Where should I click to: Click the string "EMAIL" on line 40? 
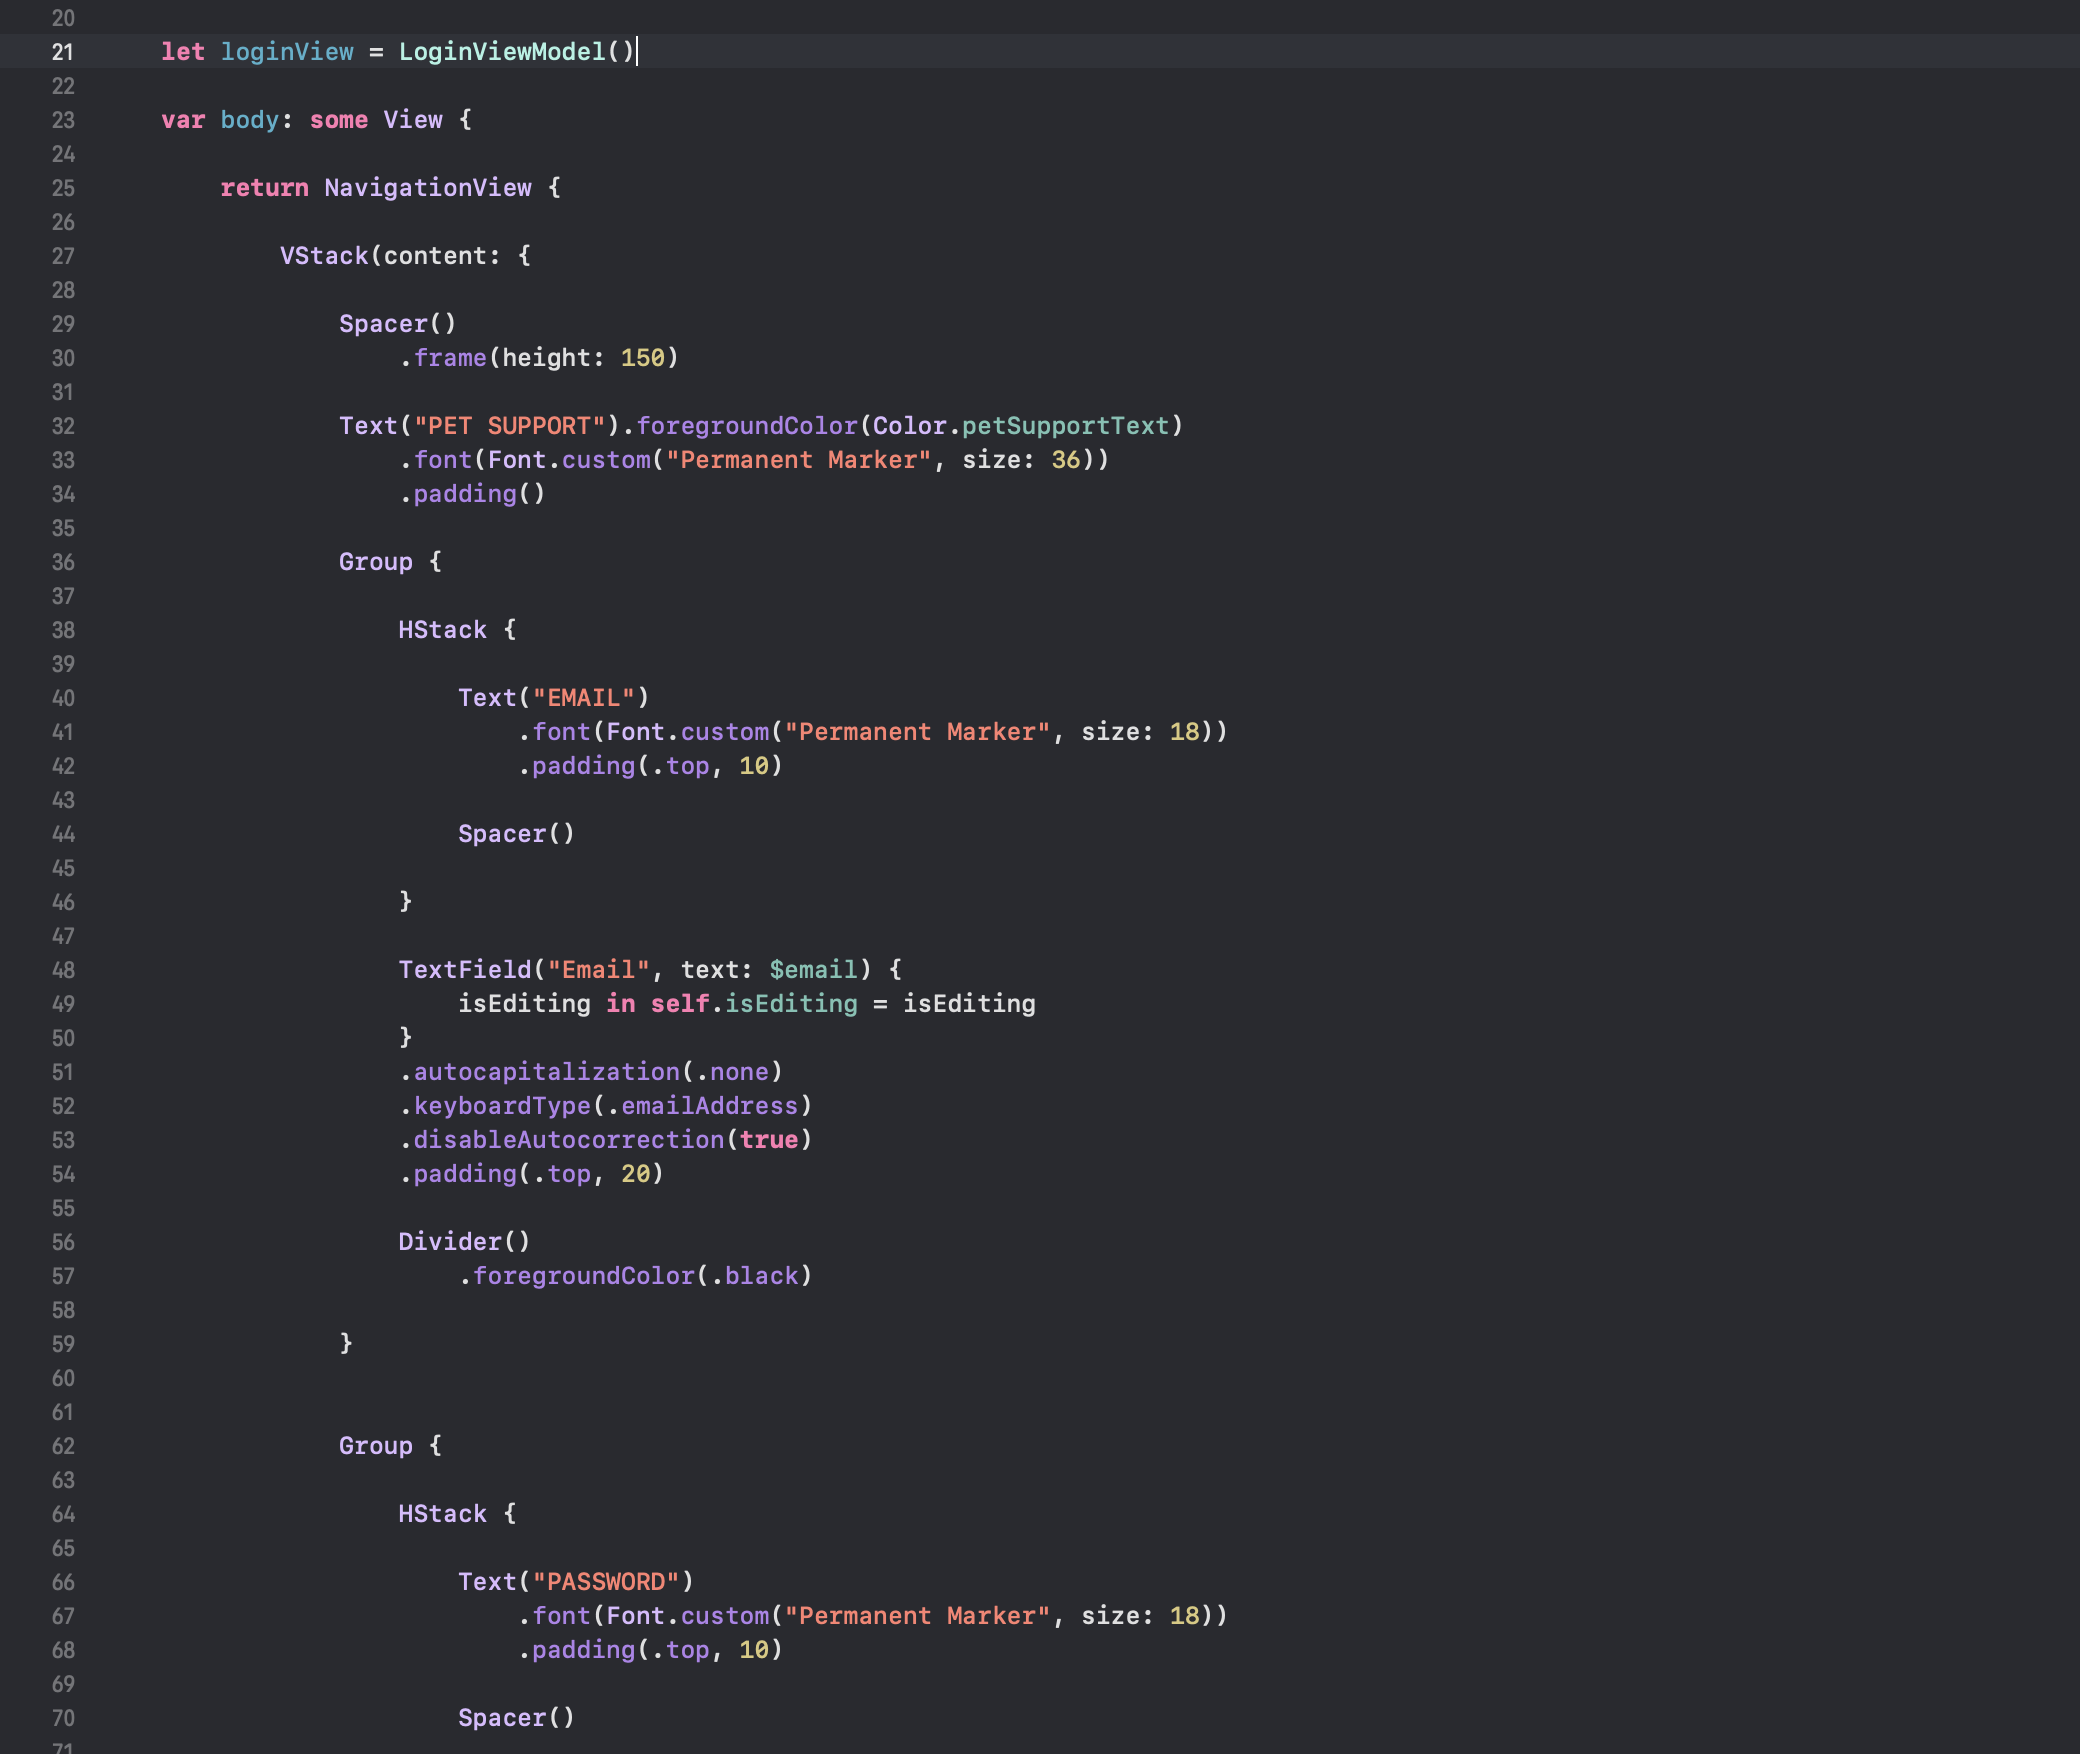584,698
